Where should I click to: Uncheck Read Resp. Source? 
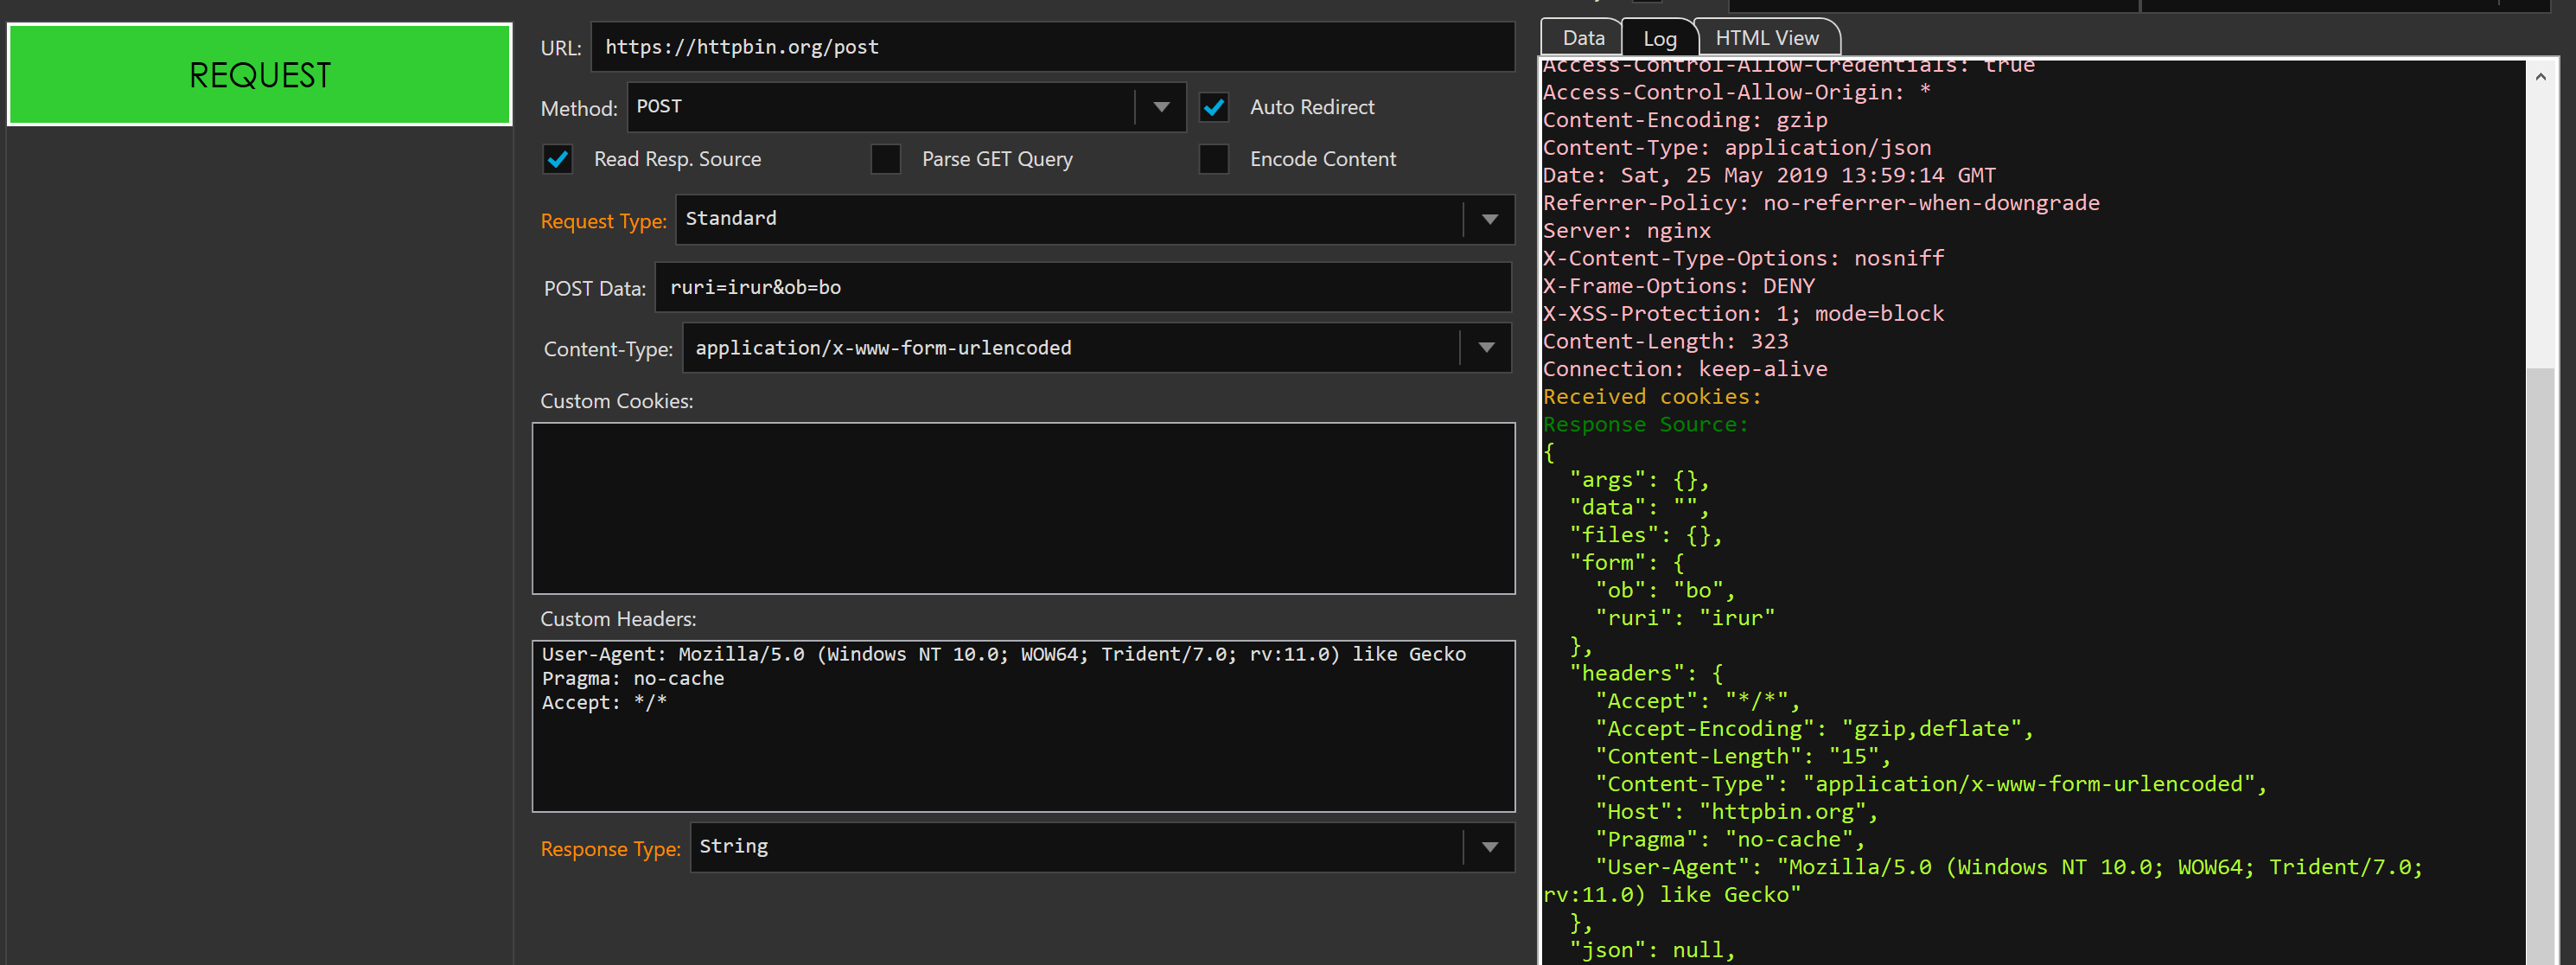point(557,158)
